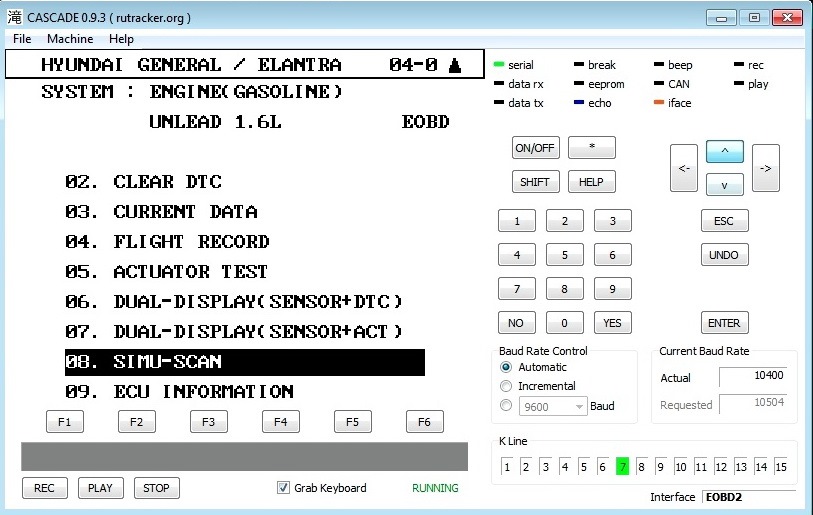Select the fixed 9600 Baud radio option
This screenshot has width=813, height=515.
click(x=506, y=406)
